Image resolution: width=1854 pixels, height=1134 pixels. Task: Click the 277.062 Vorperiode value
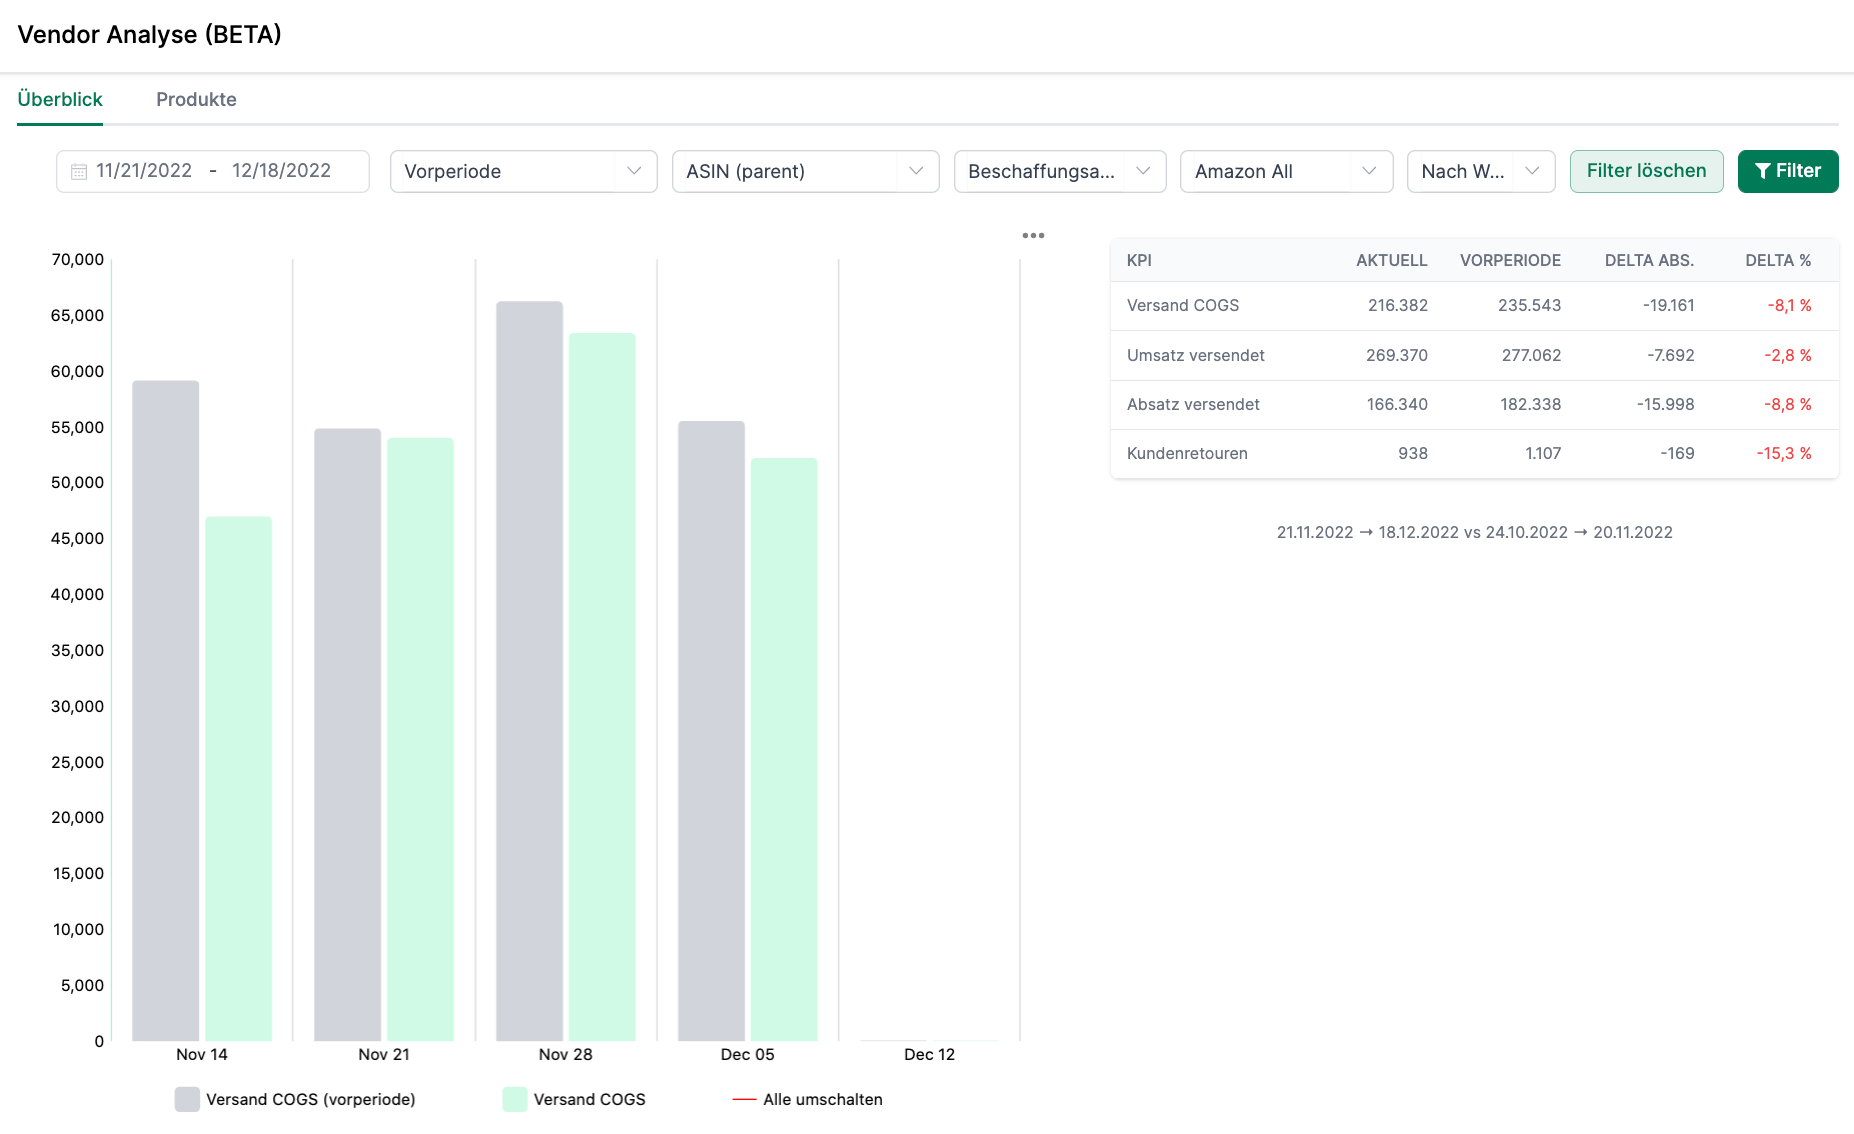(1531, 356)
